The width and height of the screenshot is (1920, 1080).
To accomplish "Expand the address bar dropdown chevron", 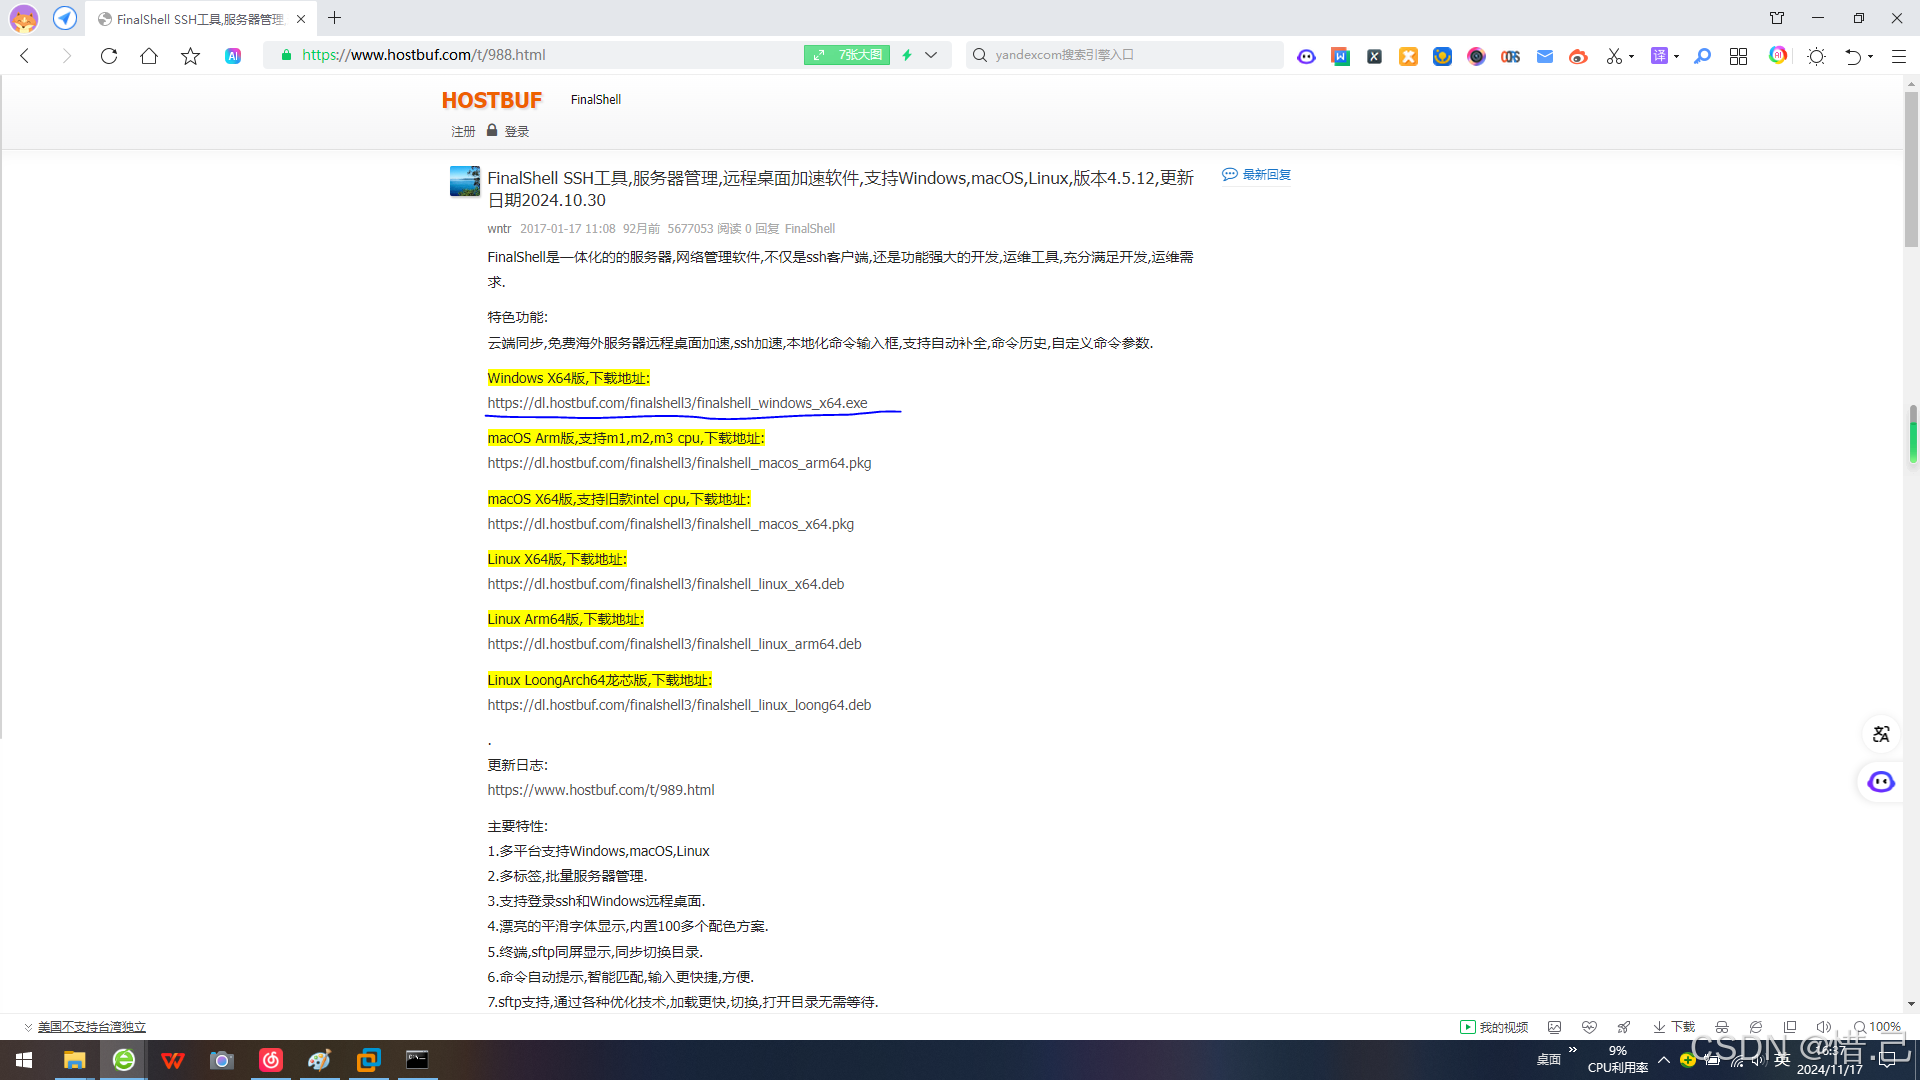I will click(931, 55).
